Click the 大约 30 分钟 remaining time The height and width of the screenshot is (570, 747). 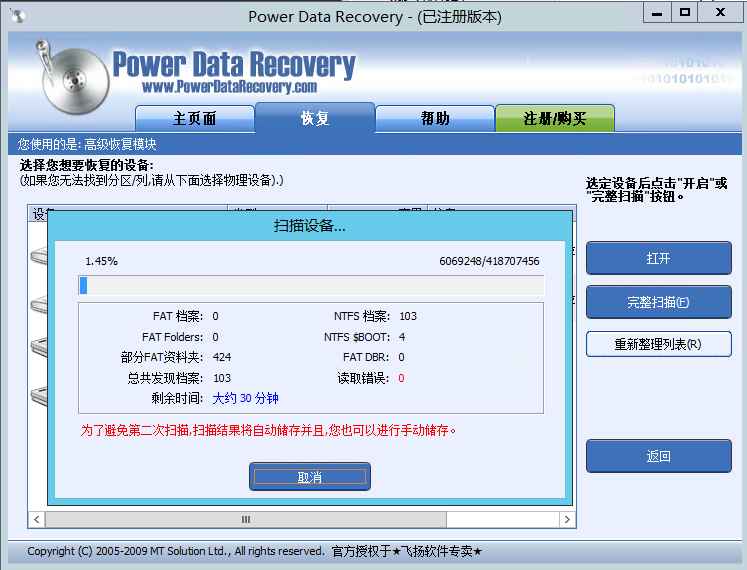click(245, 398)
